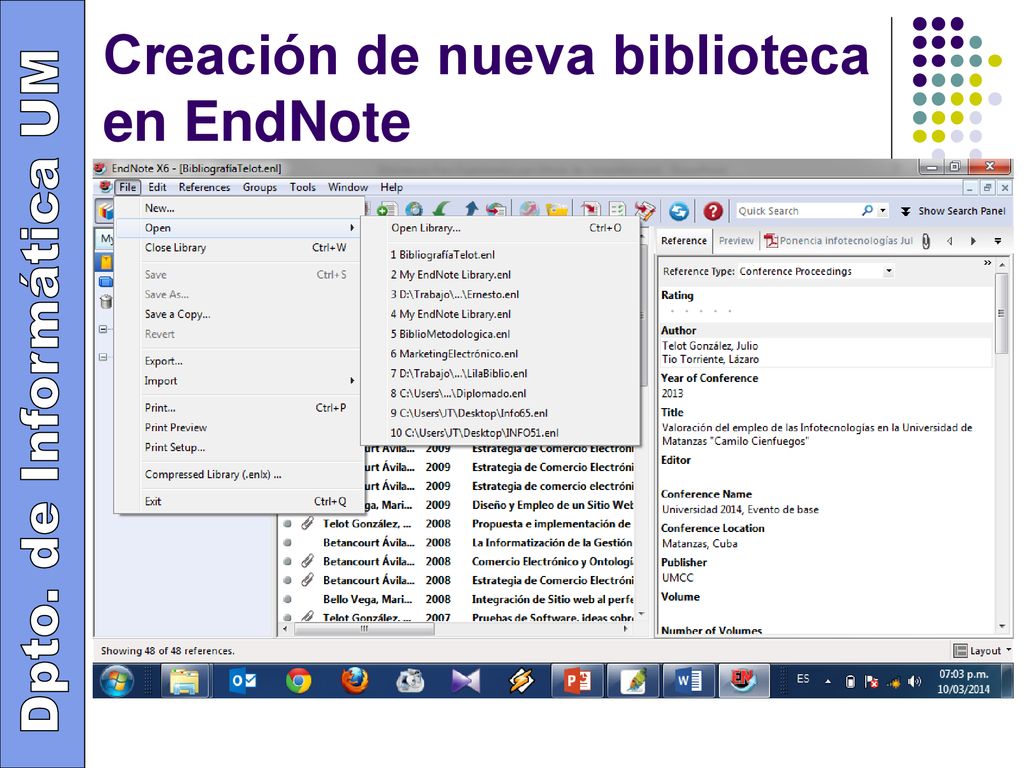Expand the Open submenu arrow in File menu
Image resolution: width=1024 pixels, height=768 pixels.
click(352, 228)
